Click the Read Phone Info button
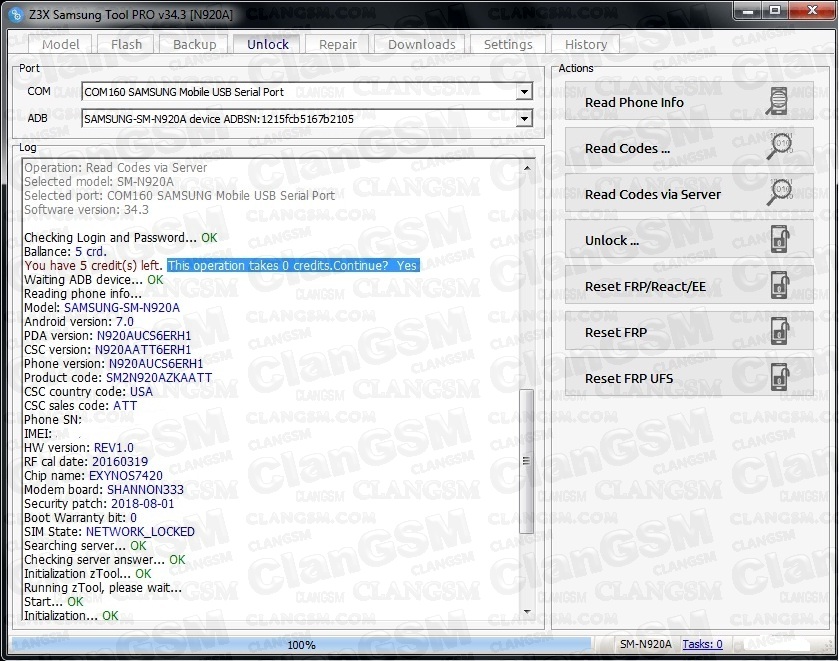 [689, 101]
